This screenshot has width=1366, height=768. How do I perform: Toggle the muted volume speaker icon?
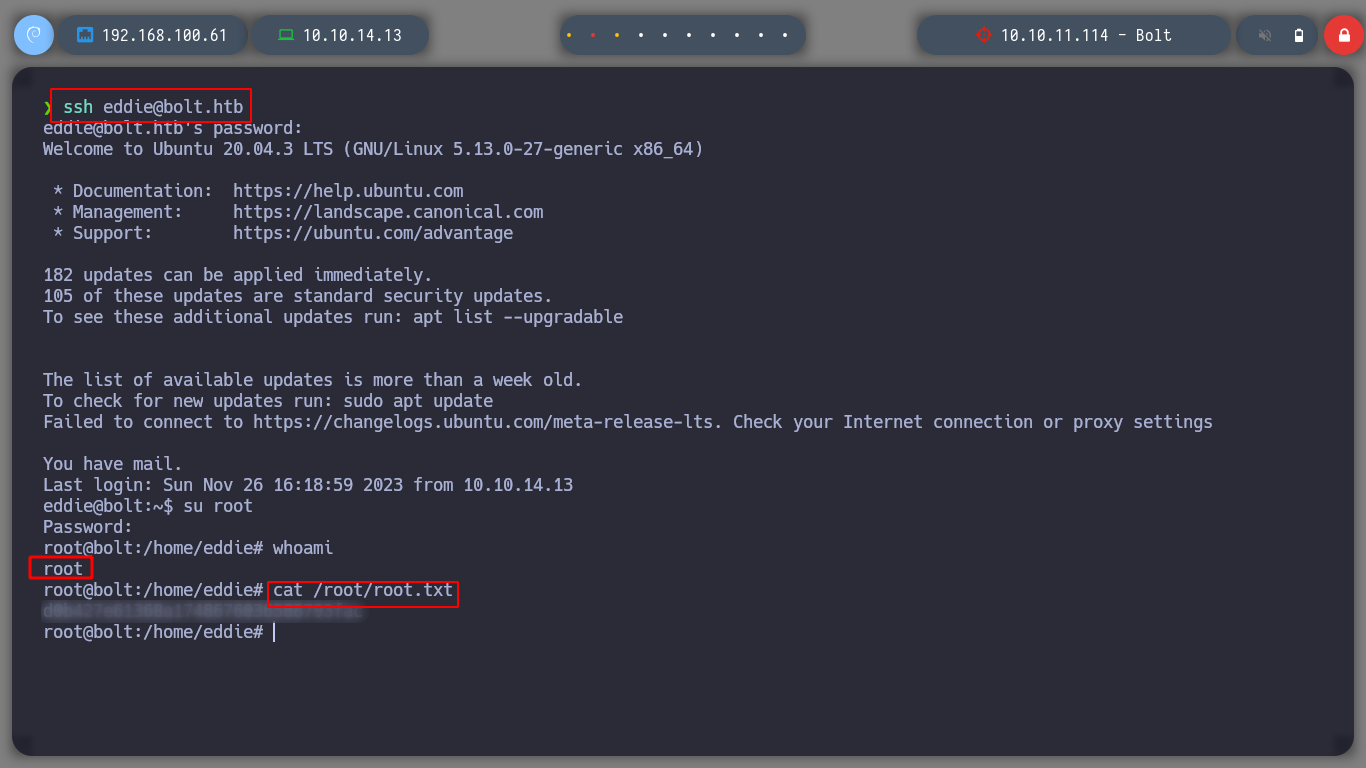point(1265,35)
